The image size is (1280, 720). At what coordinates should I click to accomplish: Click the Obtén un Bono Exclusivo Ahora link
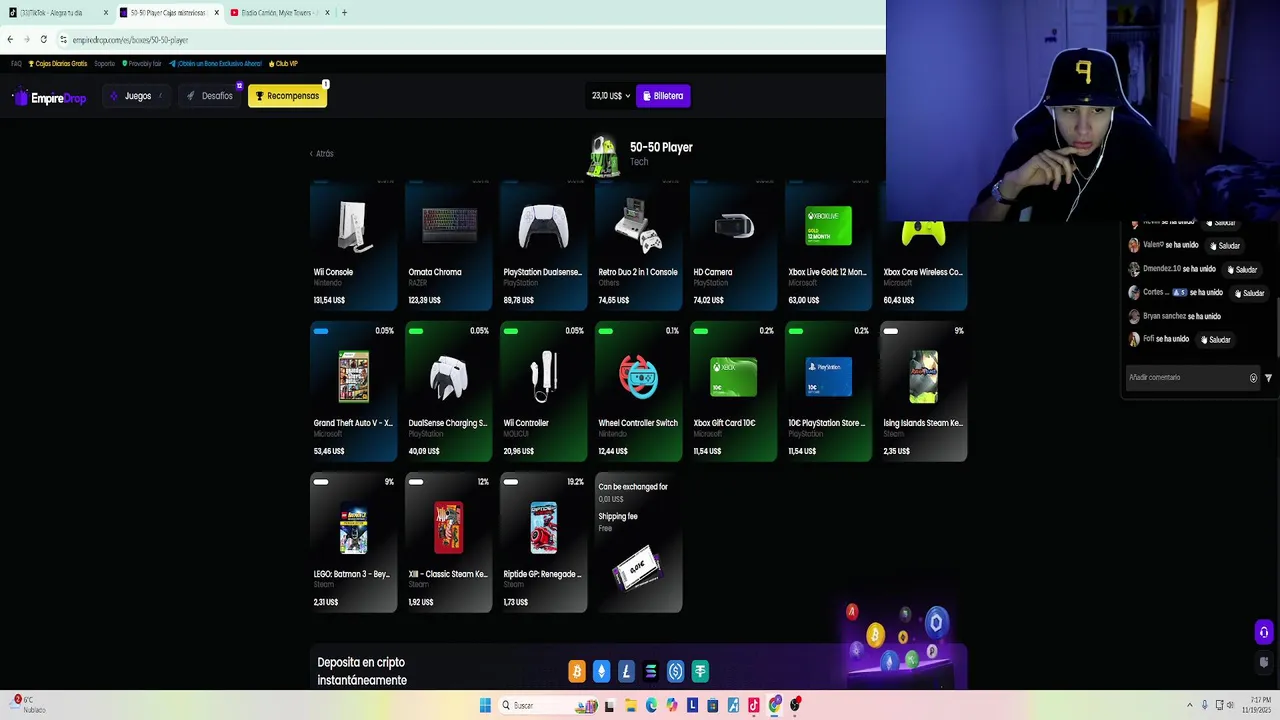click(x=215, y=63)
